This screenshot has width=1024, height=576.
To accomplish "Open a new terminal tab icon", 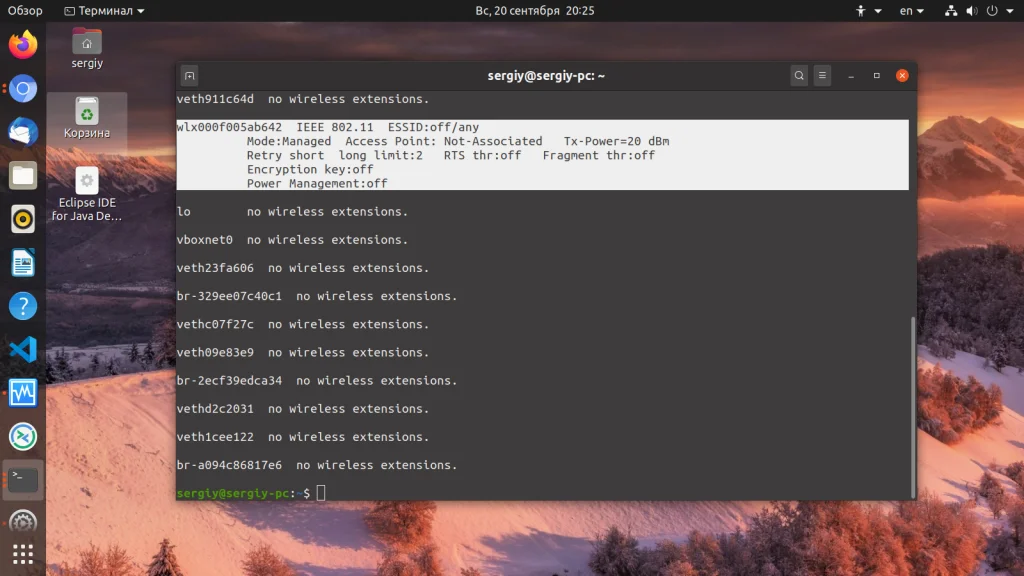I will [x=189, y=76].
